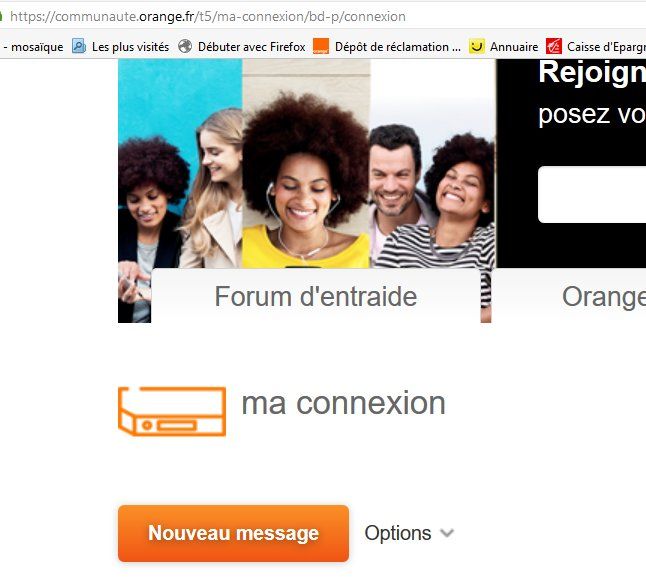Click the ma connexion heading text
This screenshot has height=577, width=646.
343,403
